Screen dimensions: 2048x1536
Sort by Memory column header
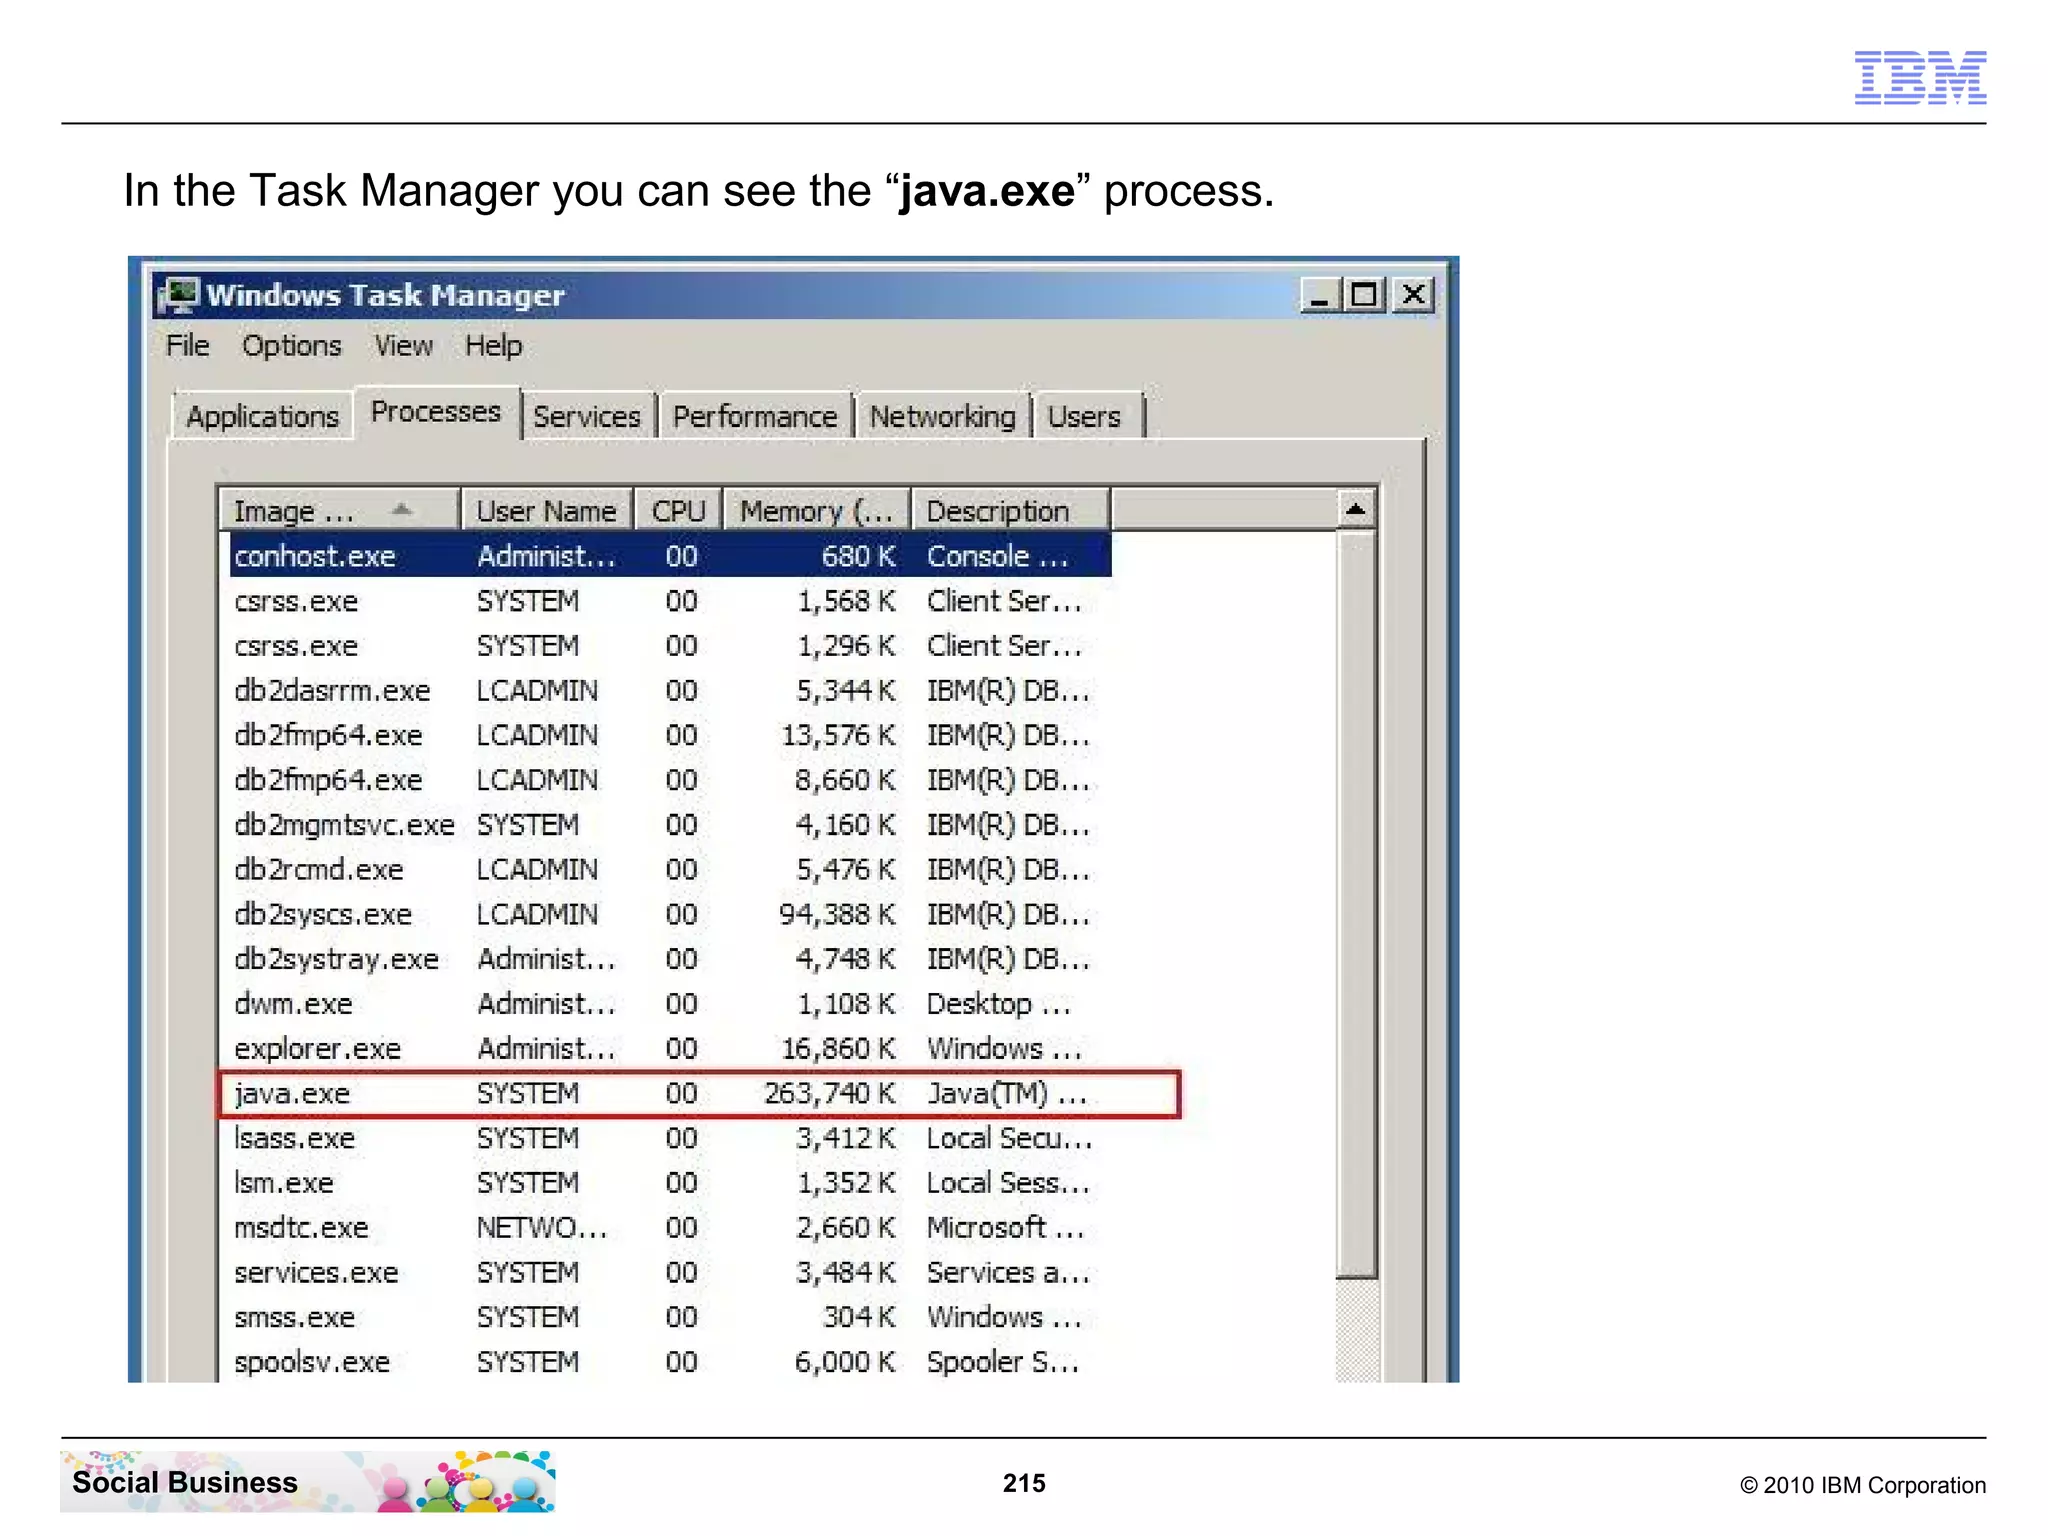pyautogui.click(x=817, y=511)
